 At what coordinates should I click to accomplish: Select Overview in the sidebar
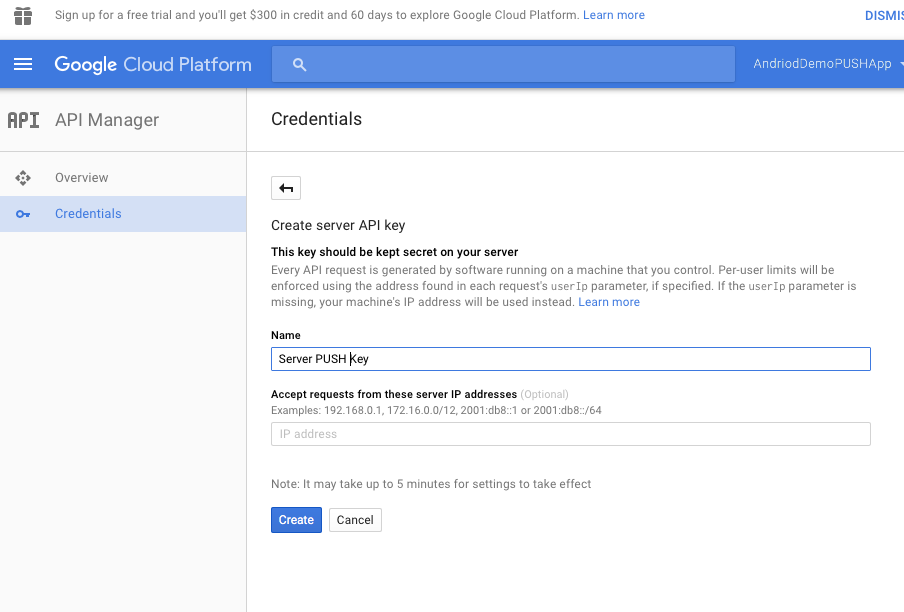click(x=82, y=178)
